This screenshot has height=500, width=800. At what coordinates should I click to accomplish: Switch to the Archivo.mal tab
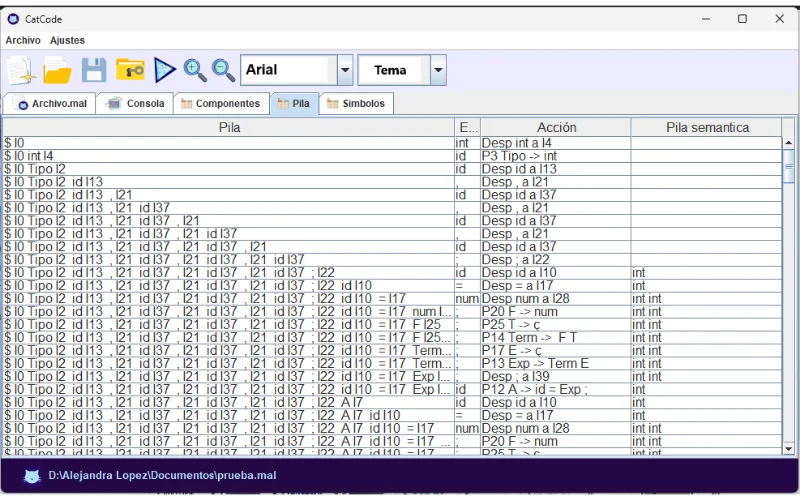(x=51, y=103)
